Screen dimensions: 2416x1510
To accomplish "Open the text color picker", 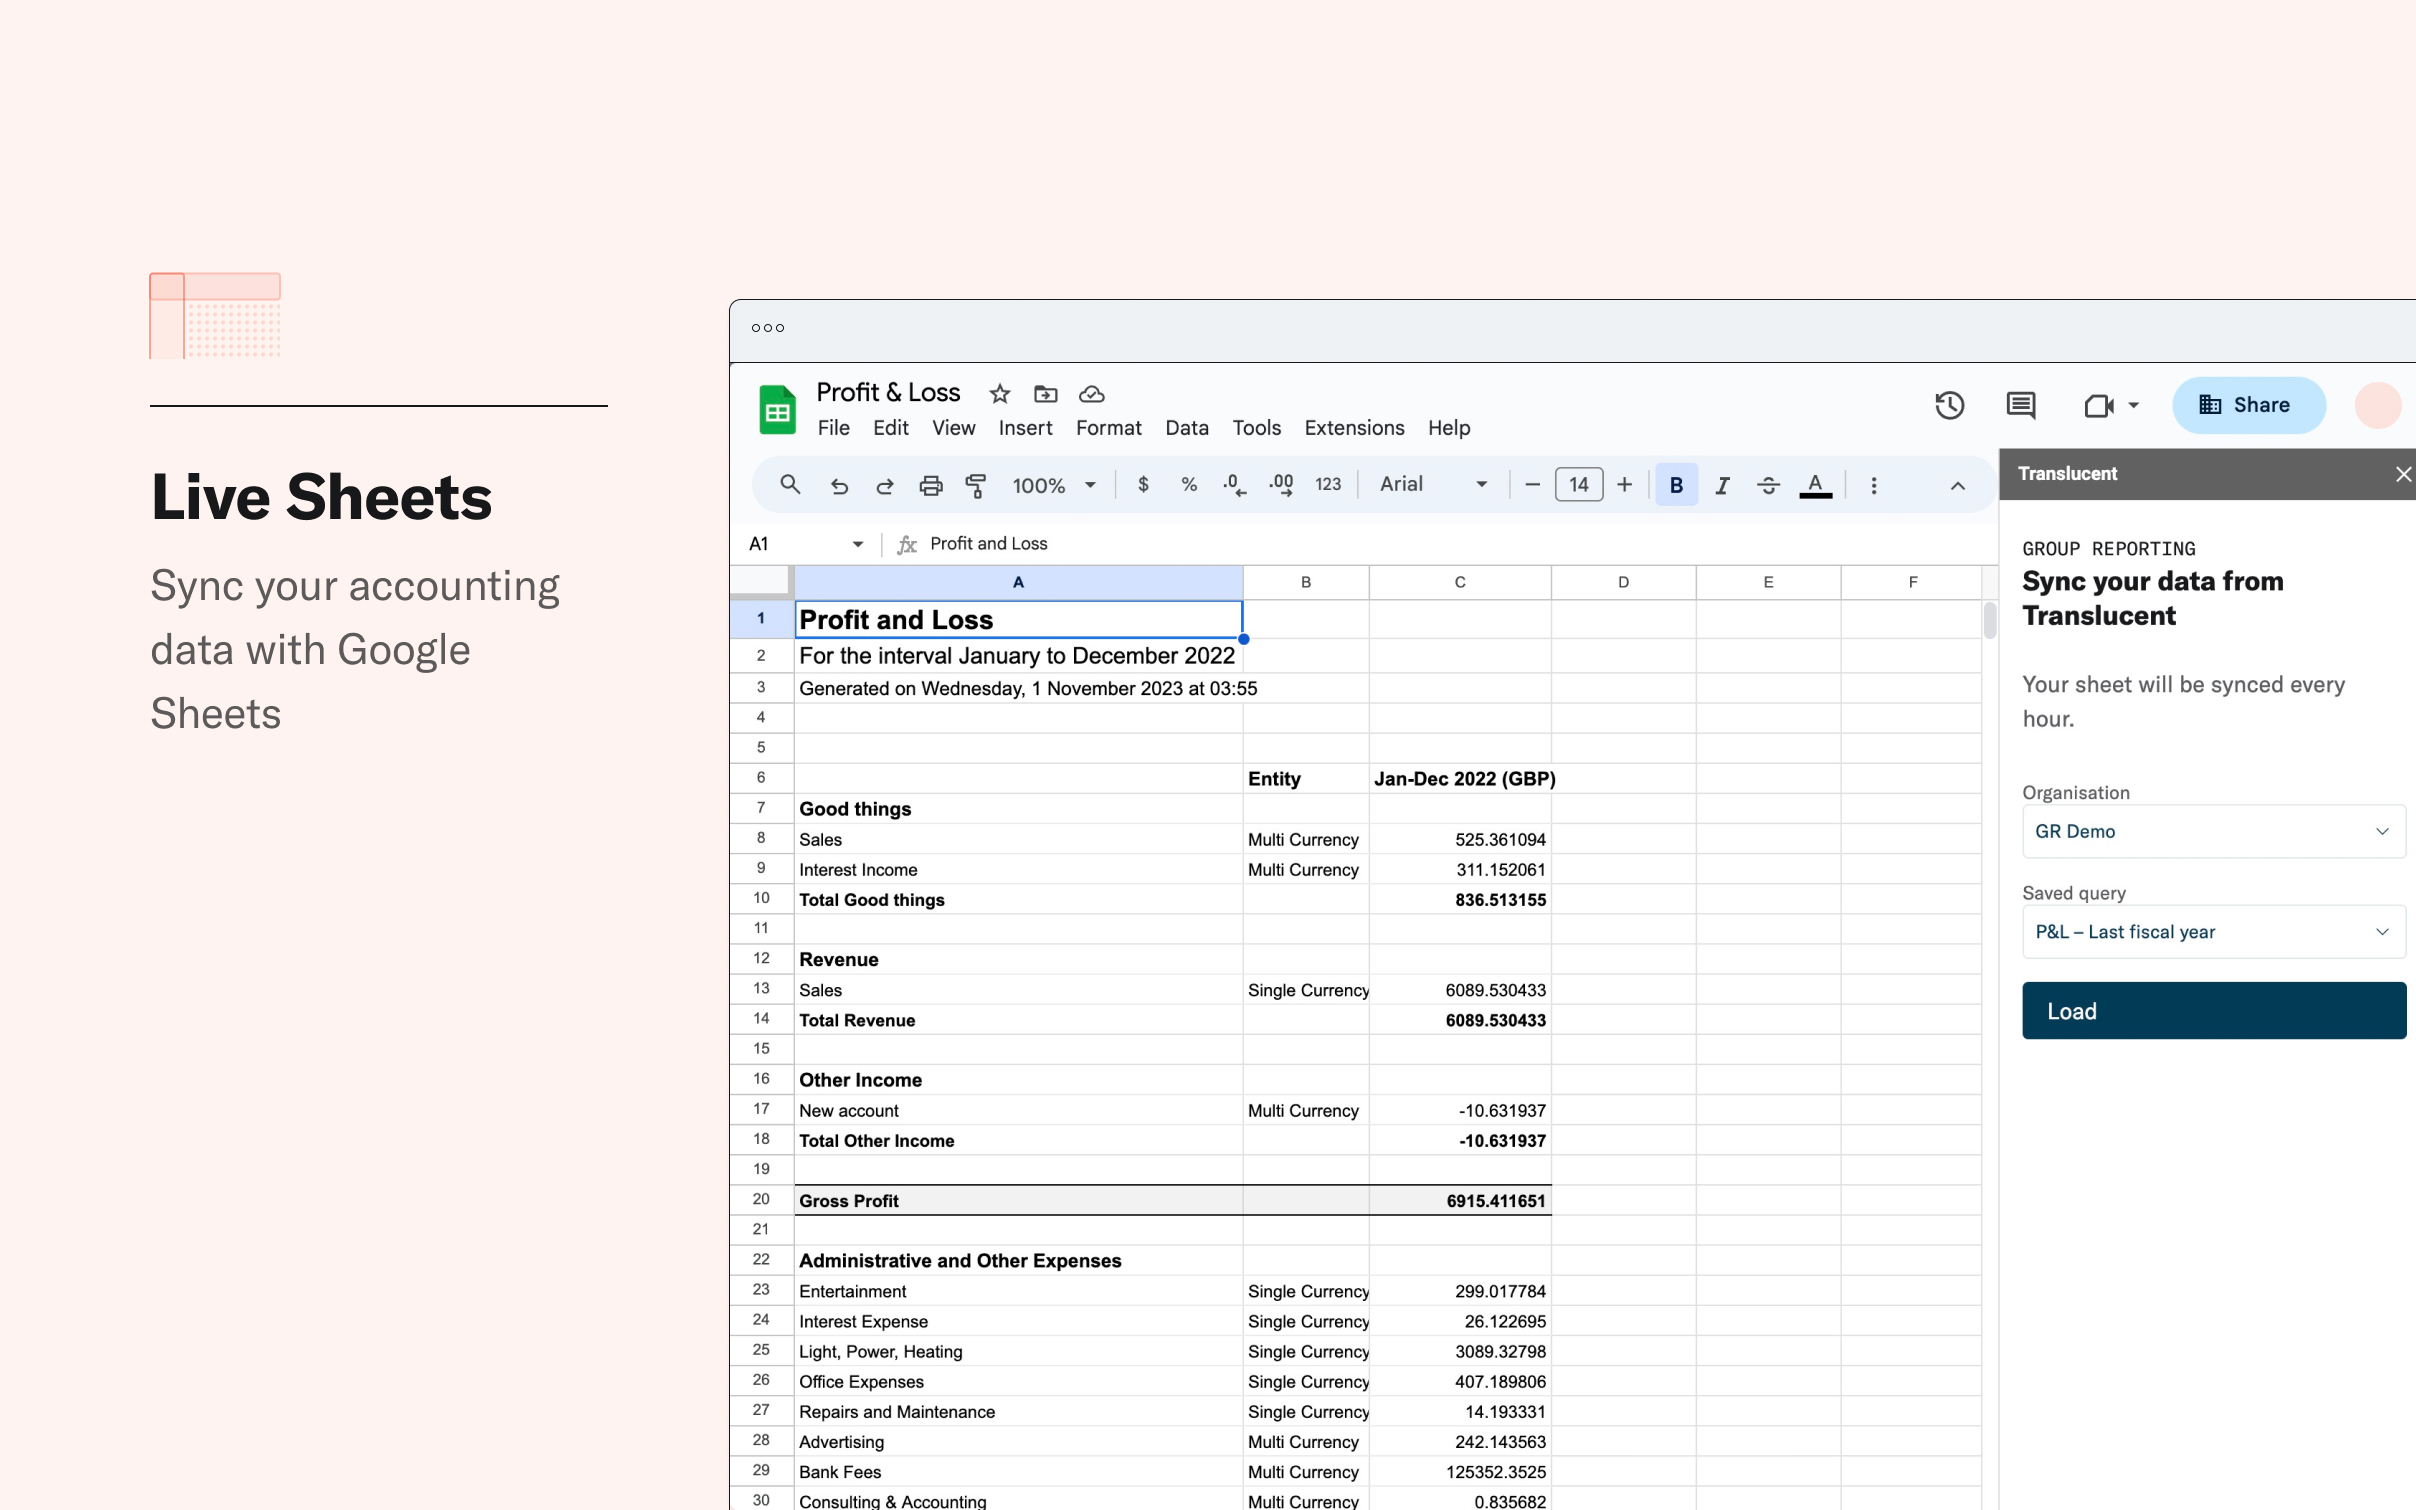I will (1815, 486).
